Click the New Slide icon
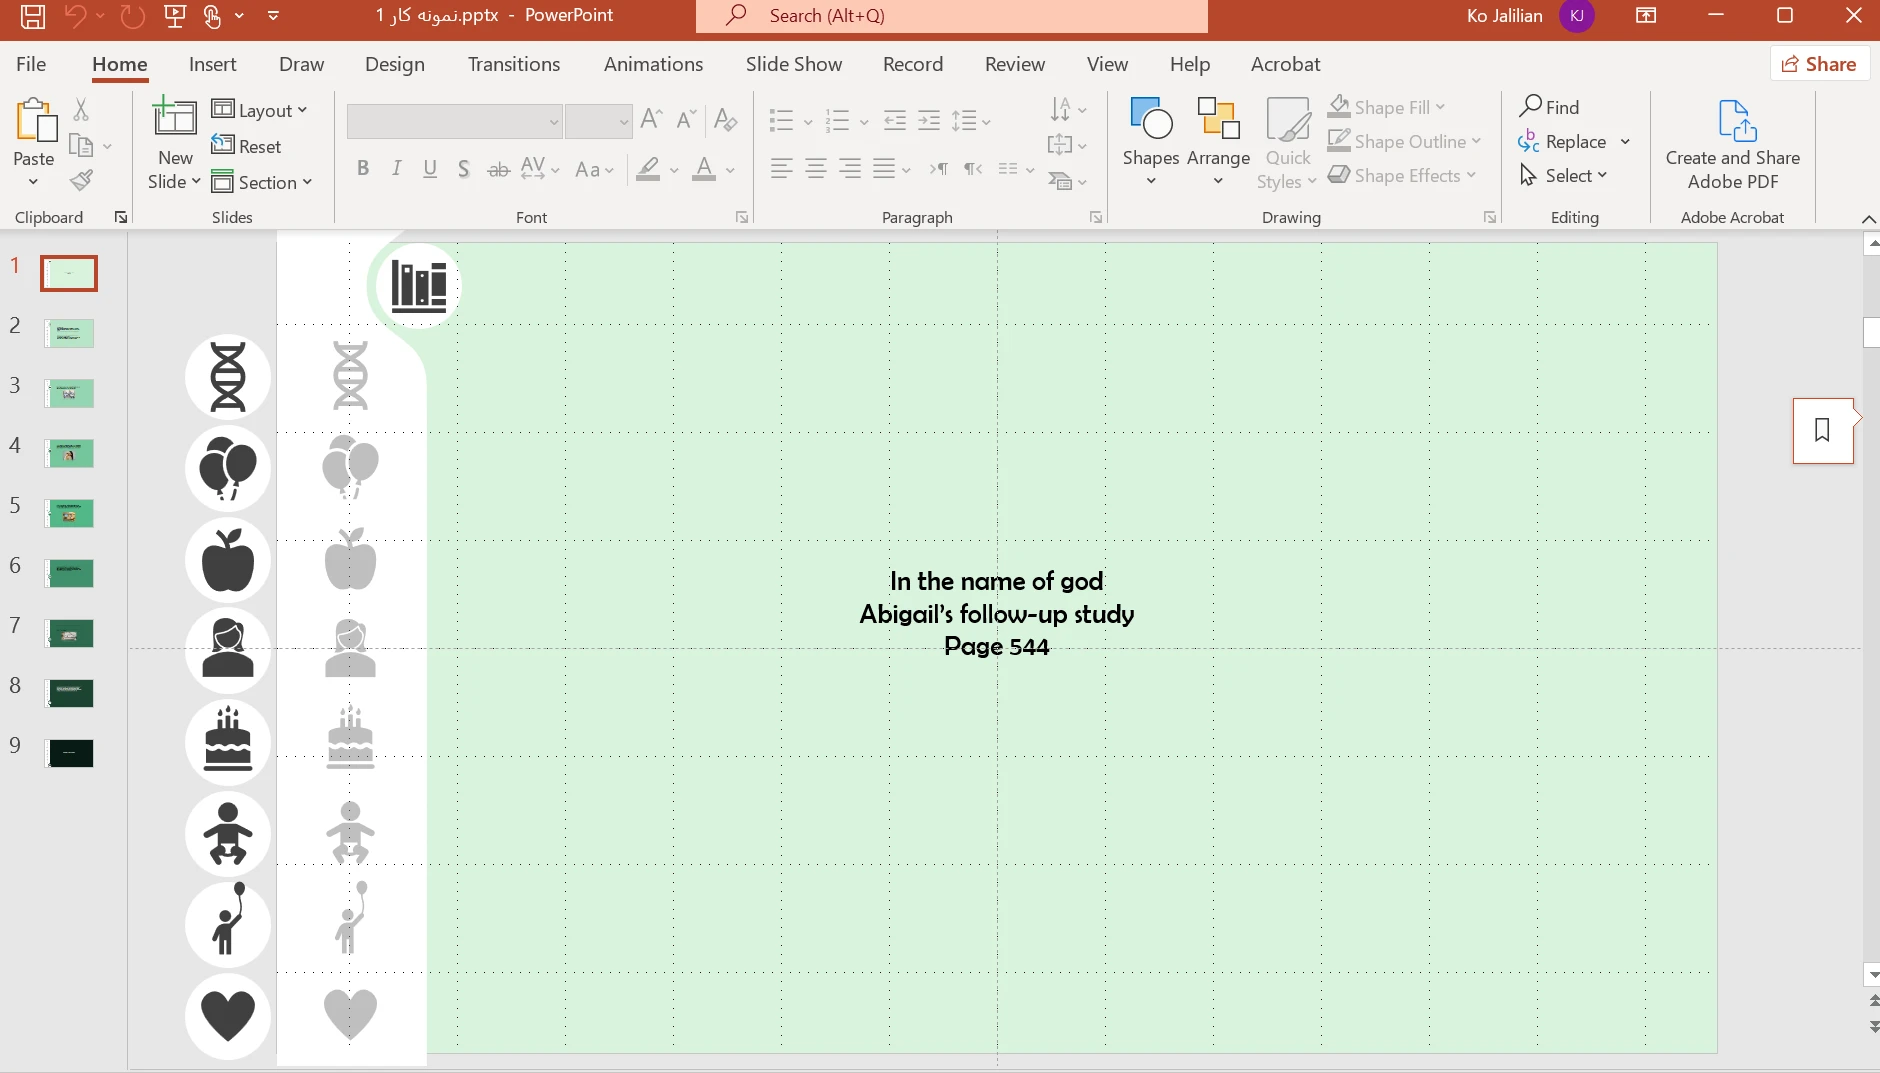Image resolution: width=1880 pixels, height=1073 pixels. [174, 117]
